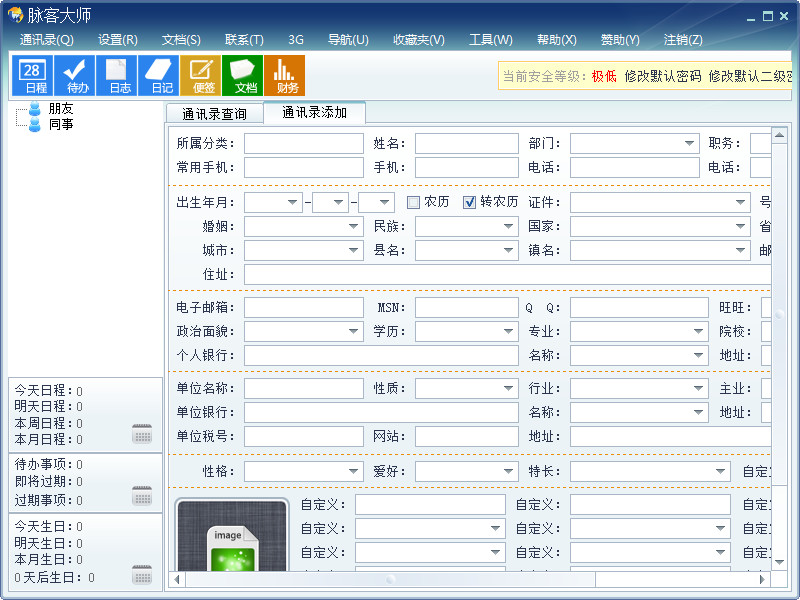Click the 单位税号 input field

pyautogui.click(x=304, y=436)
